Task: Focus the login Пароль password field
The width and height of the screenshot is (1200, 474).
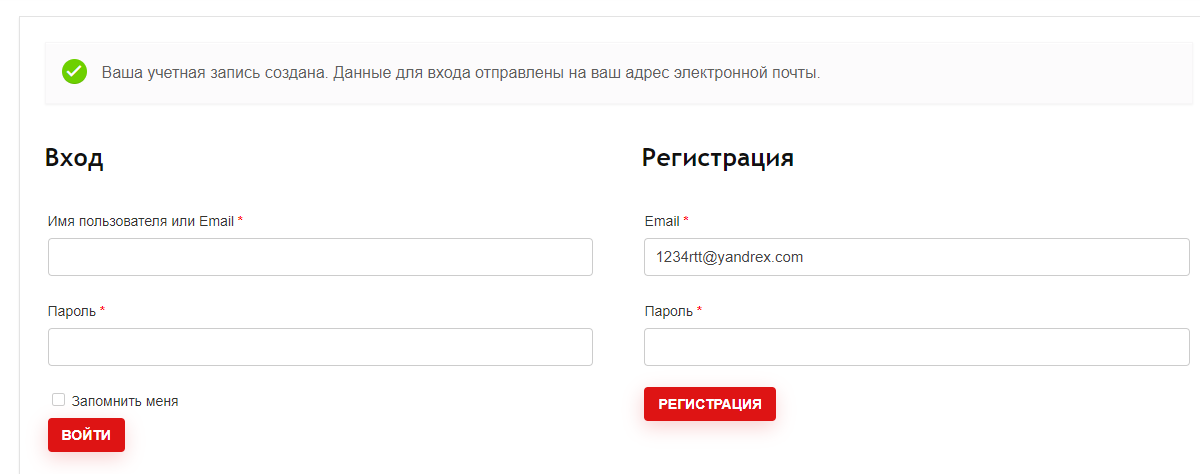Action: (320, 347)
